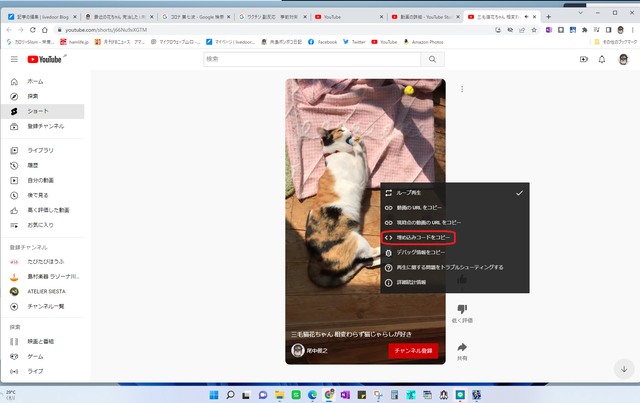
Task: Bookmark this page with star icon
Action: tap(534, 30)
